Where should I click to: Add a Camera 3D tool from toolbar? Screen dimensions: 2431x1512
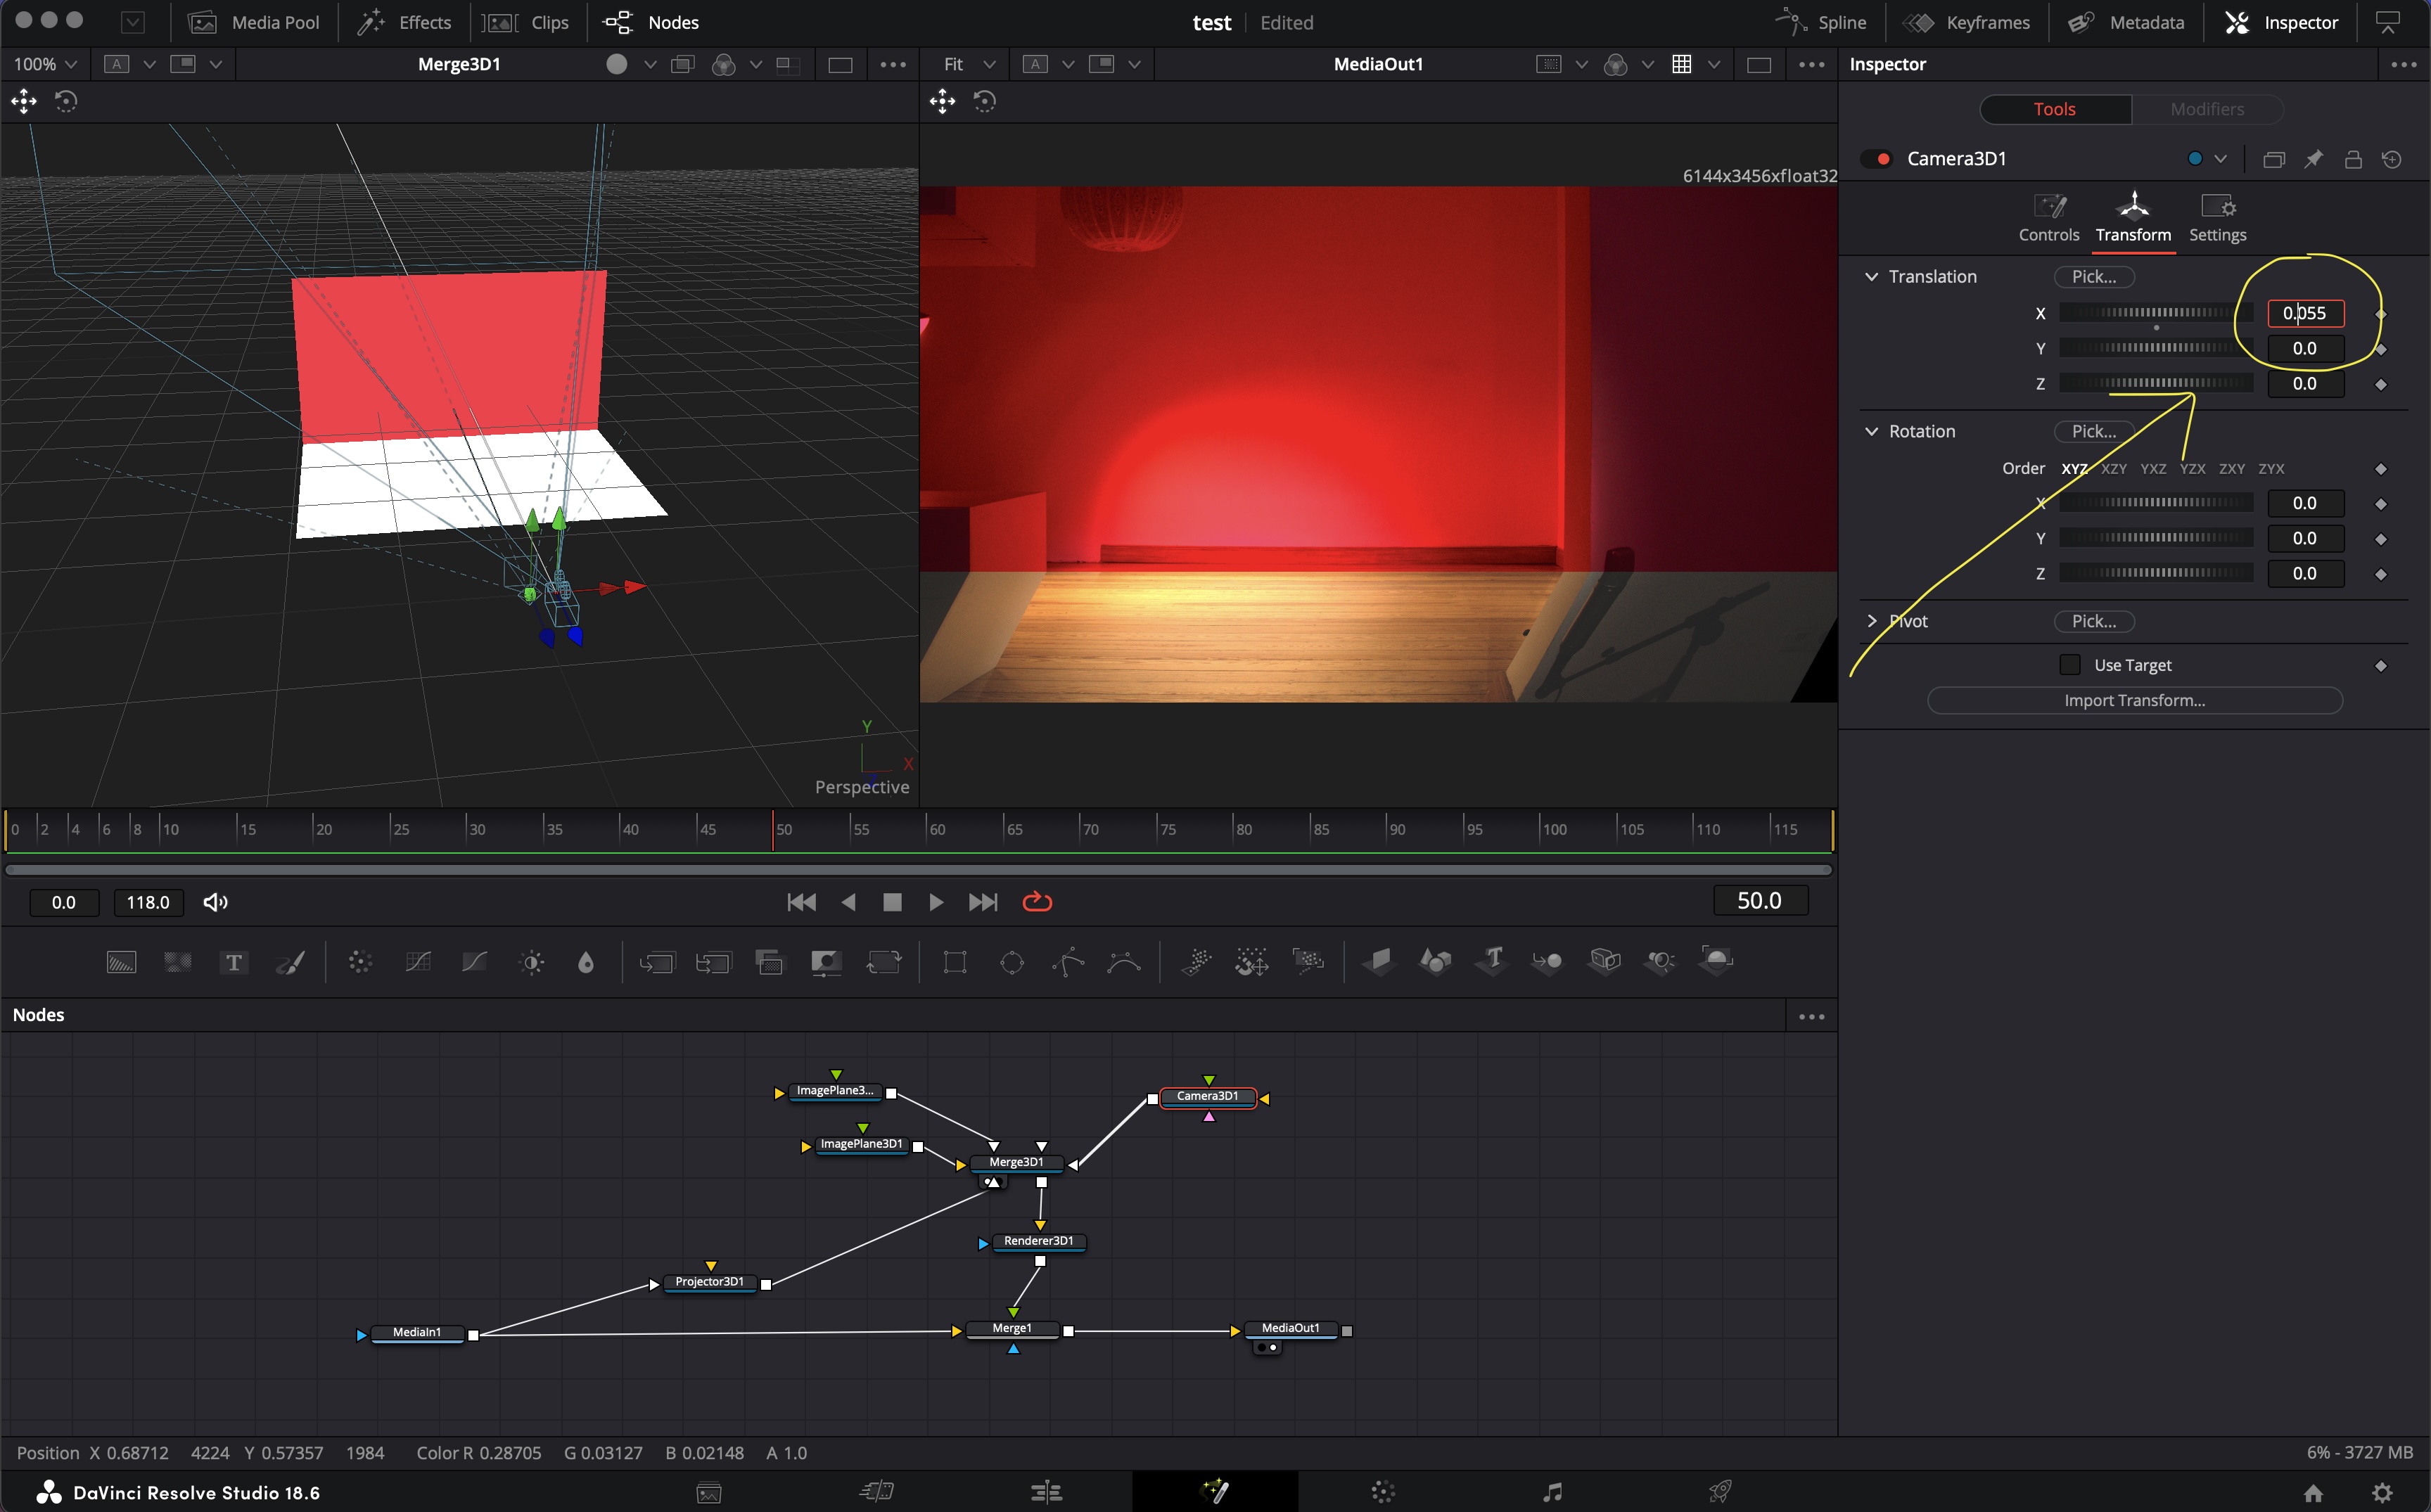(x=1605, y=961)
